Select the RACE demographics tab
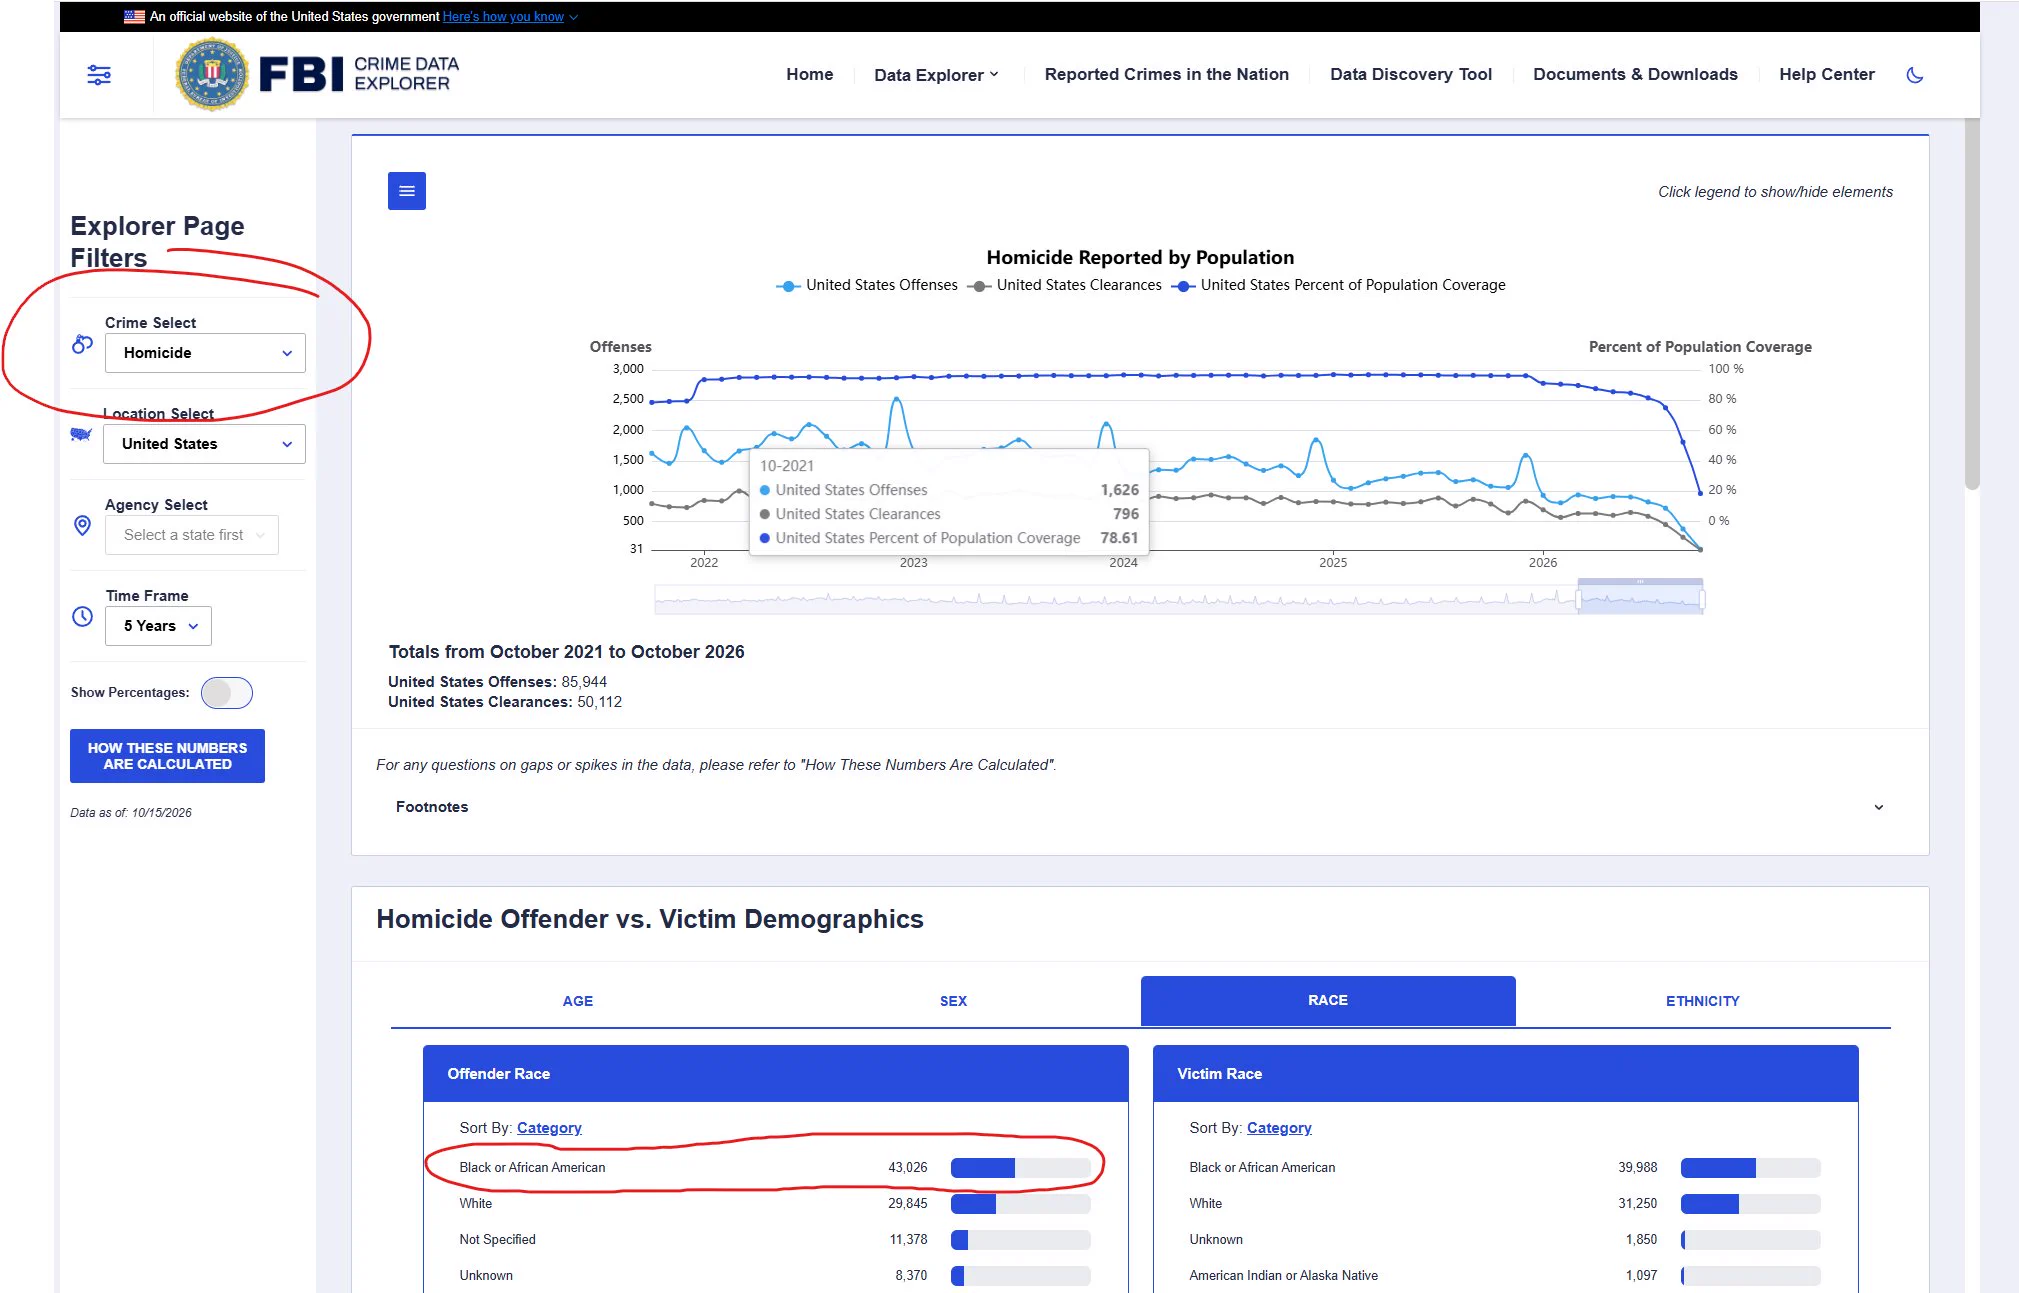 [1328, 1001]
